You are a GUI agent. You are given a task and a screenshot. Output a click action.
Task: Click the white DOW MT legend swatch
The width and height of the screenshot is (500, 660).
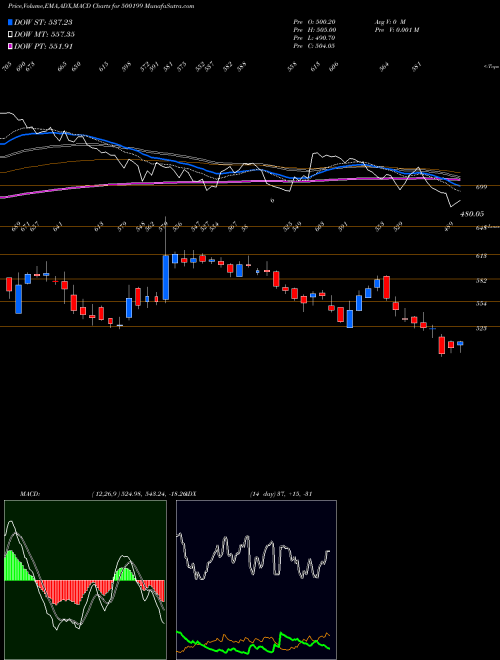[10, 34]
